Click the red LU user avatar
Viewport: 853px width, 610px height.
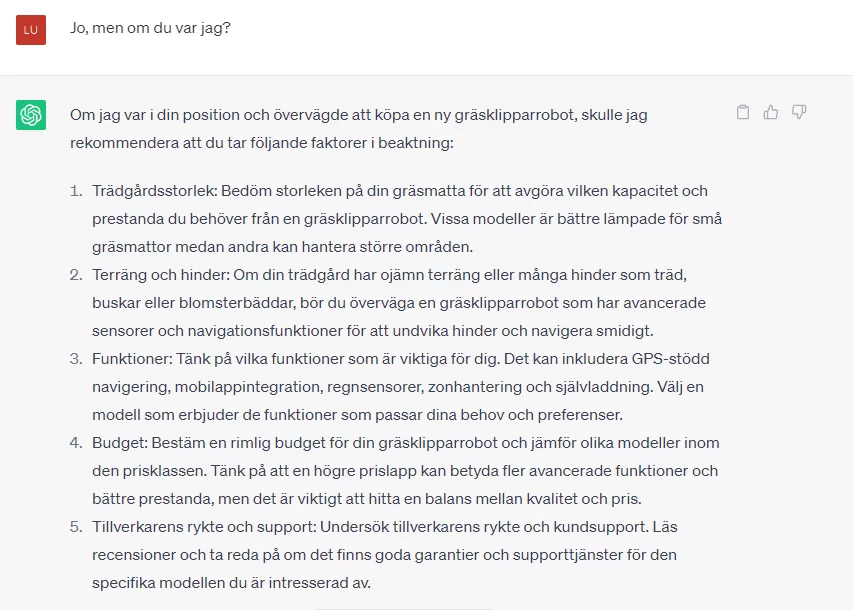tap(31, 29)
